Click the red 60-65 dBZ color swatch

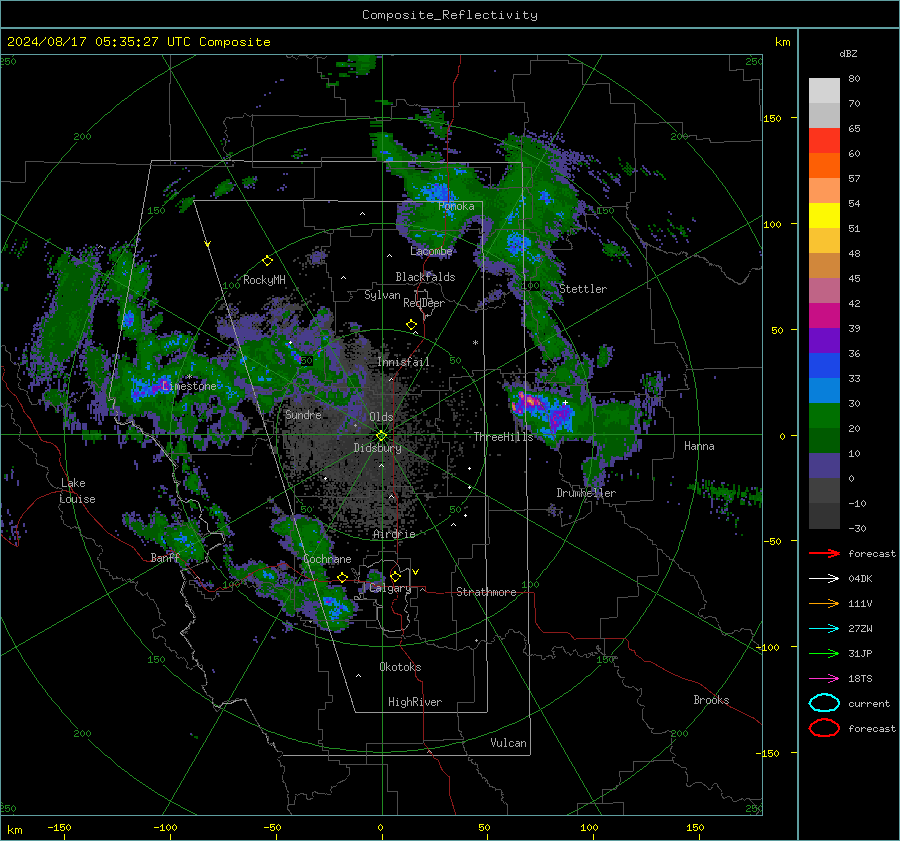(x=824, y=141)
